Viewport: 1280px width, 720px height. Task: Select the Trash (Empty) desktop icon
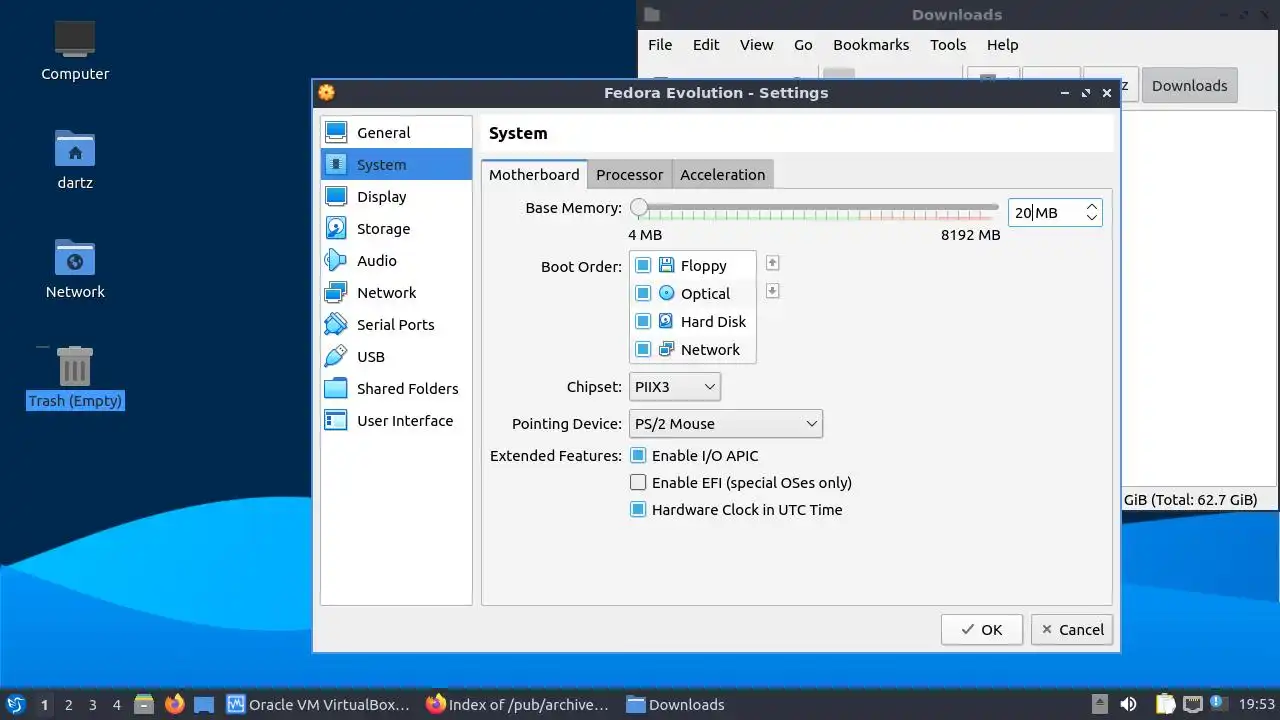point(75,378)
